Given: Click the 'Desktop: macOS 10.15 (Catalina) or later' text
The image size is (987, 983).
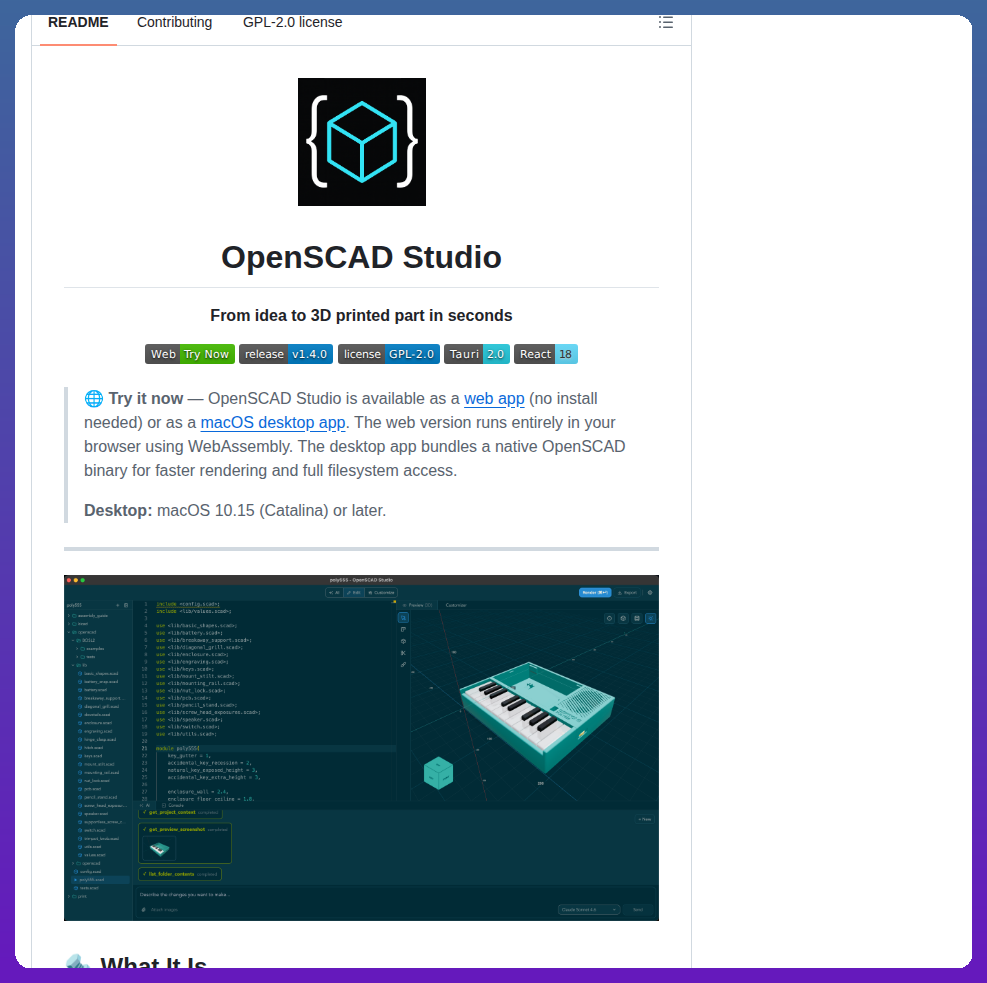Looking at the screenshot, I should pos(235,510).
